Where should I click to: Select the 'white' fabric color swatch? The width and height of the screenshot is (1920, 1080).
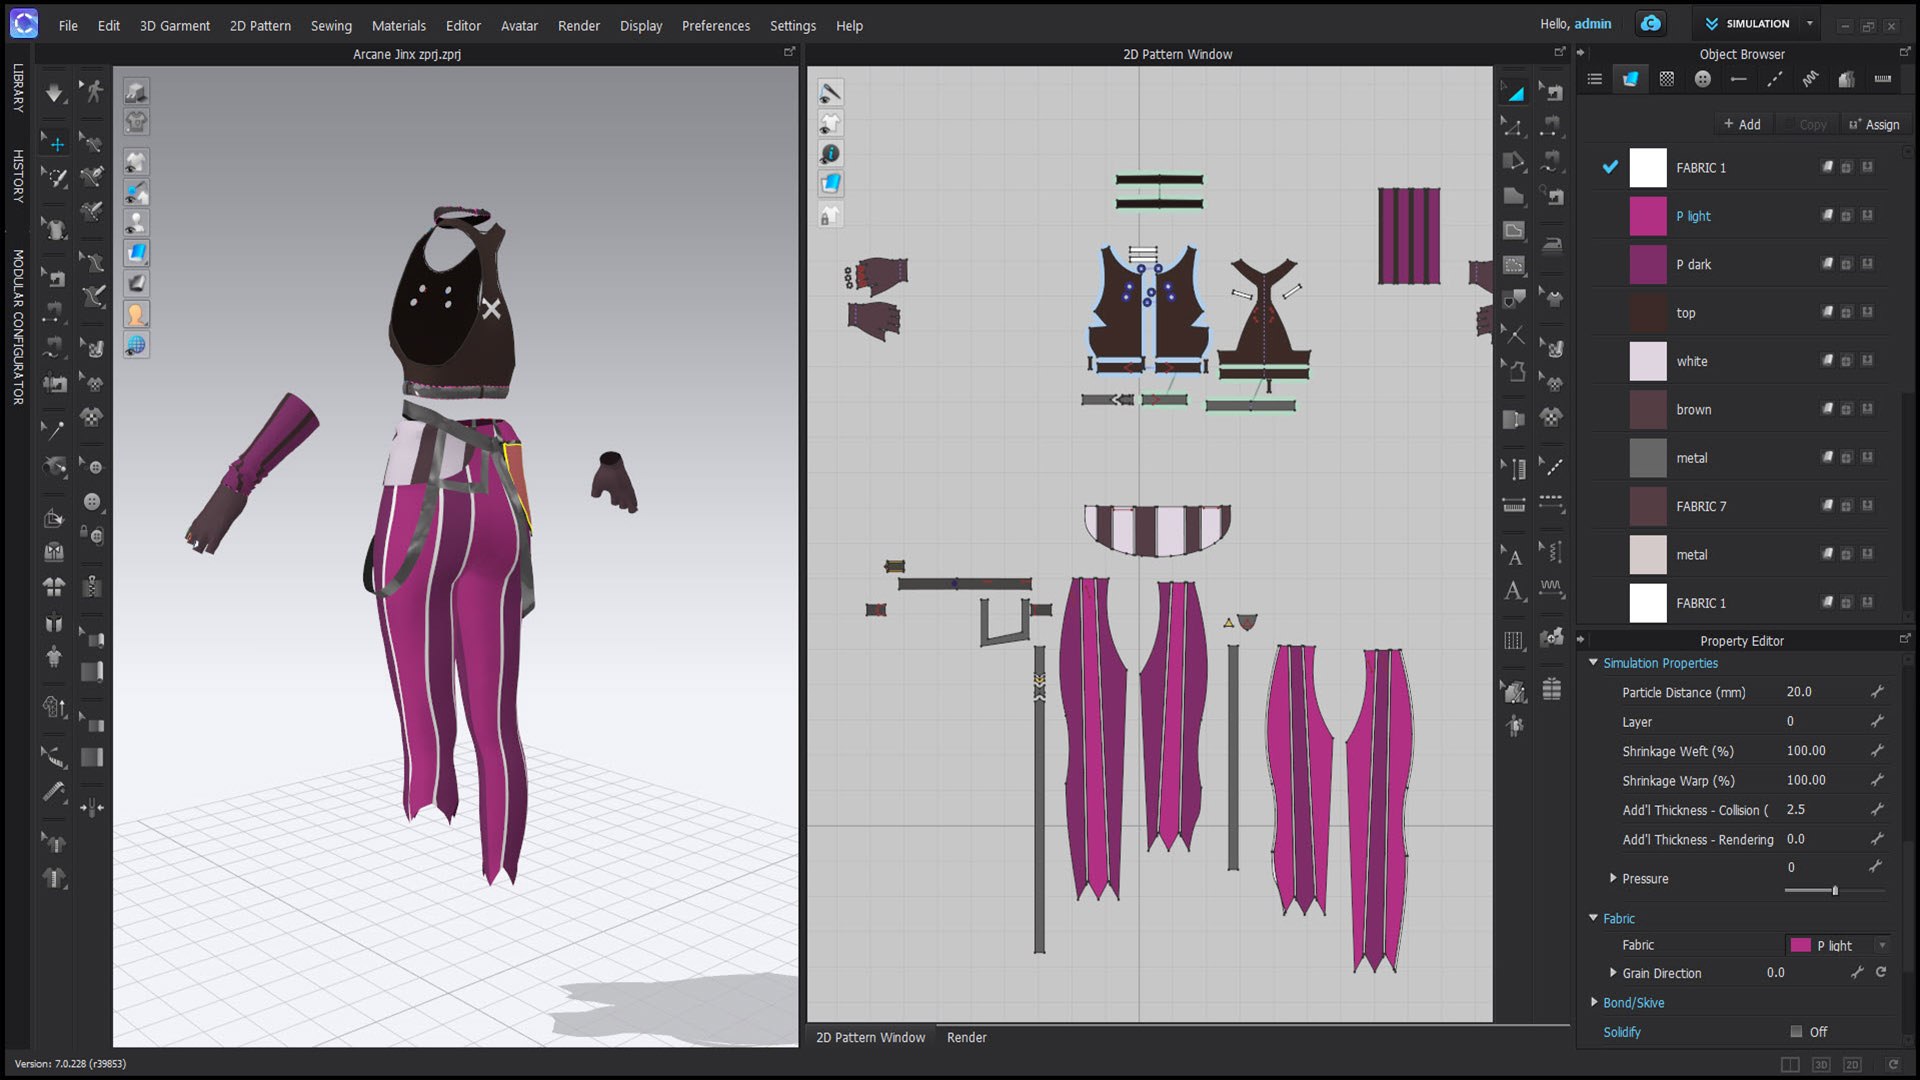[x=1648, y=361]
